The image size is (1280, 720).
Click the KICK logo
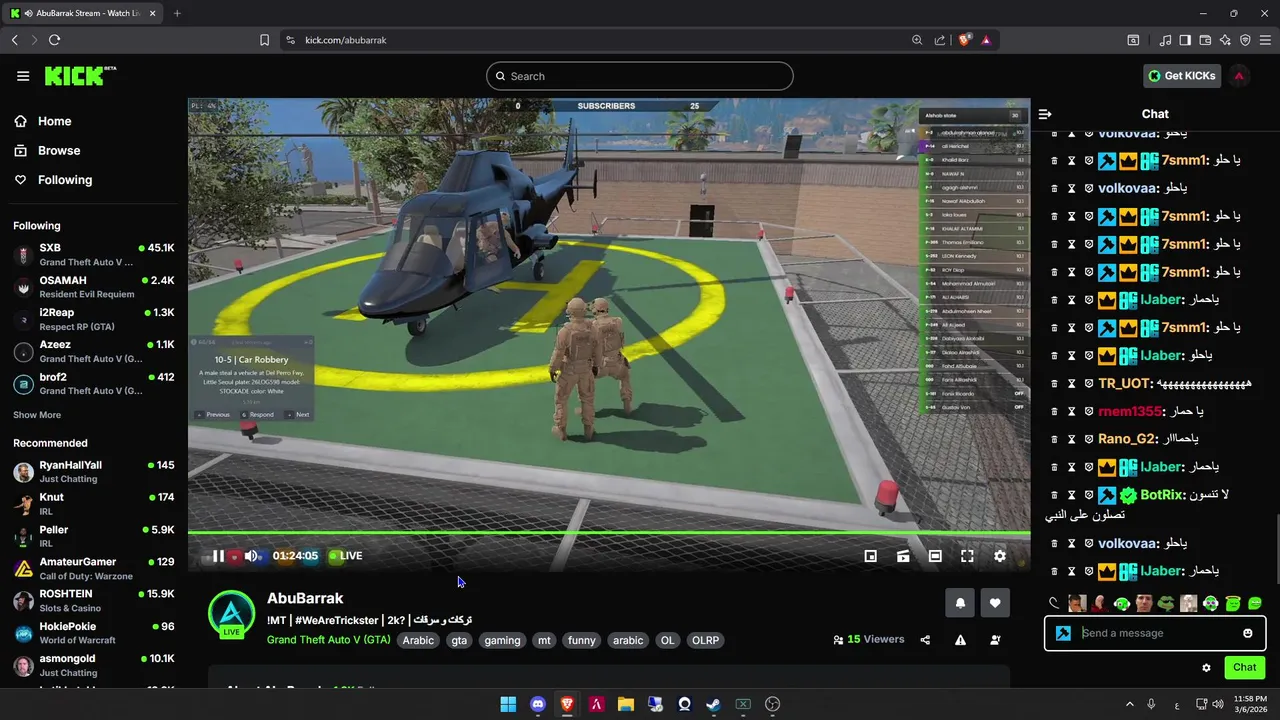tap(80, 76)
